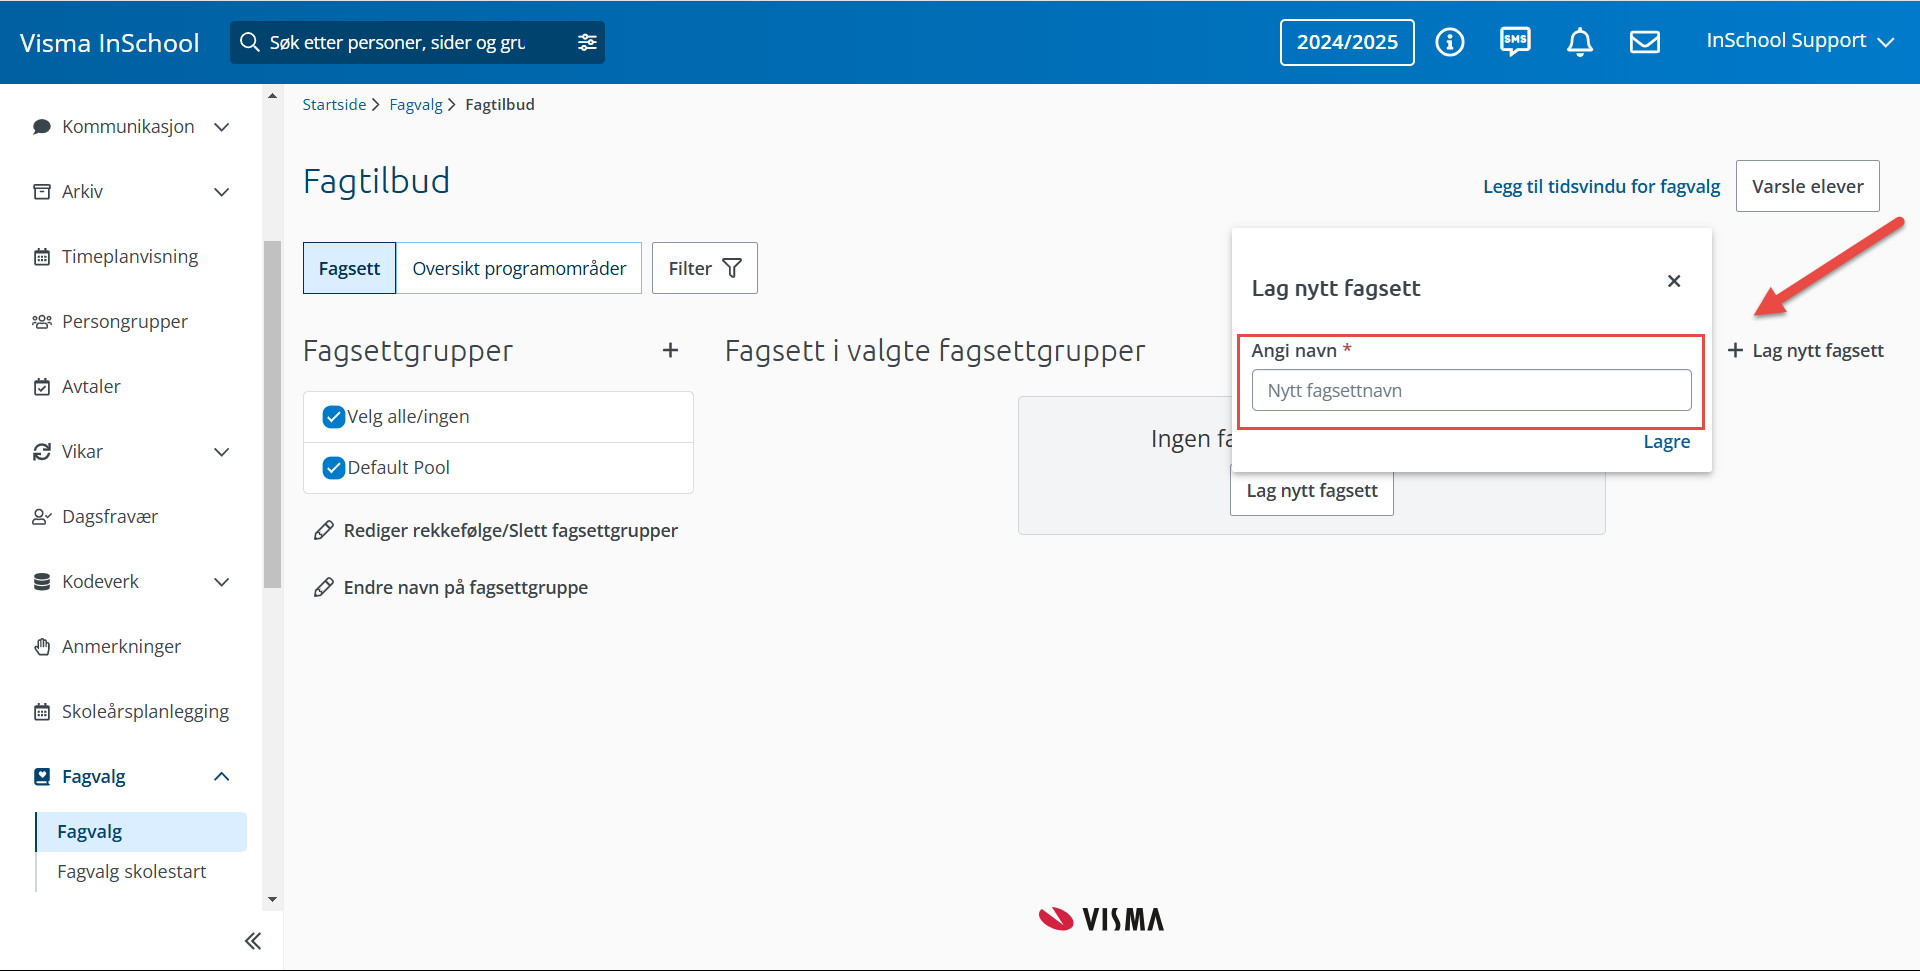1920x971 pixels.
Task: Click pencil icon beside Rediger rekkefølge
Action: tap(323, 531)
